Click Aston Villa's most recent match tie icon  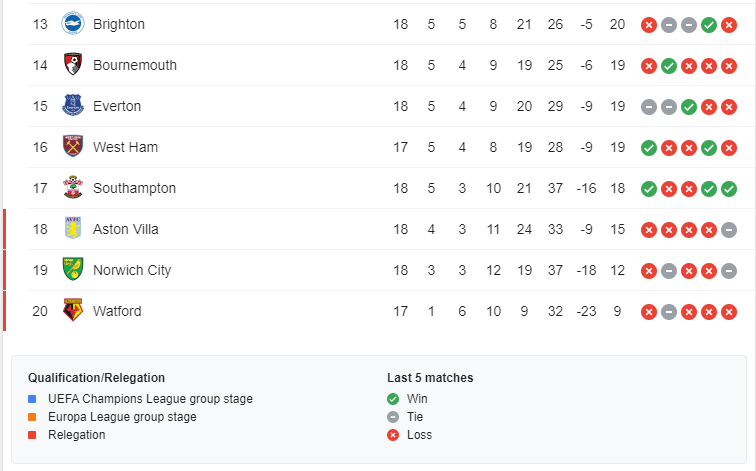pyautogui.click(x=730, y=229)
